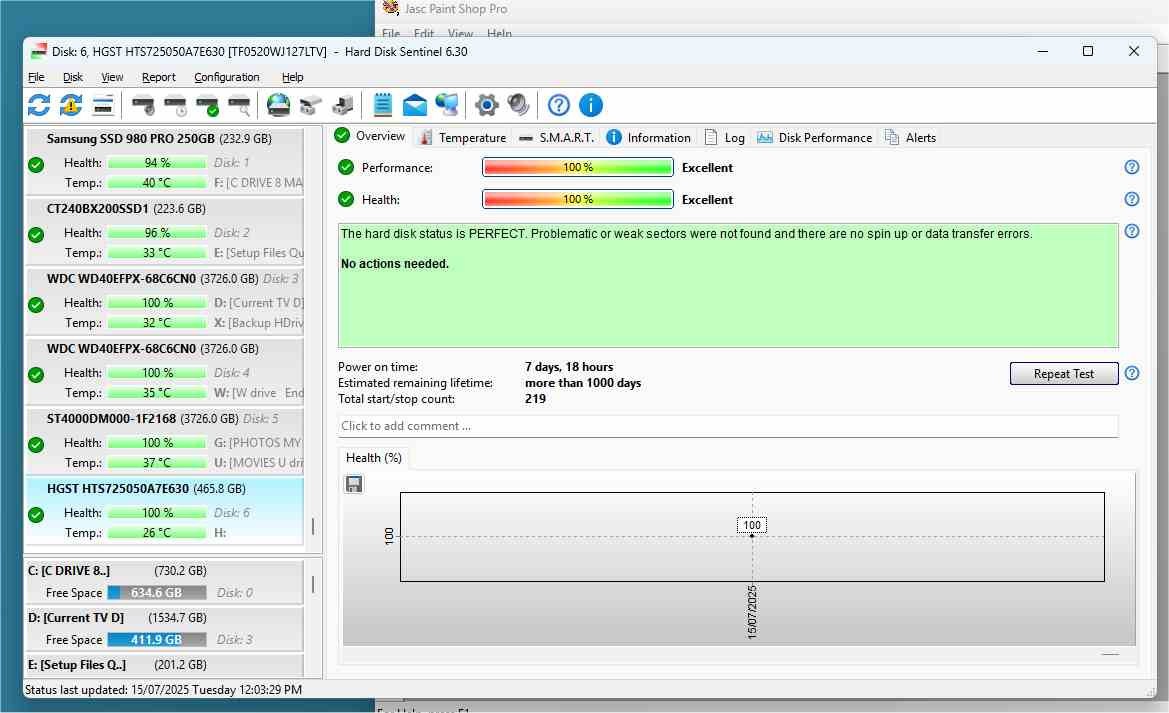Open the notepad report toolbar icon

point(382,105)
